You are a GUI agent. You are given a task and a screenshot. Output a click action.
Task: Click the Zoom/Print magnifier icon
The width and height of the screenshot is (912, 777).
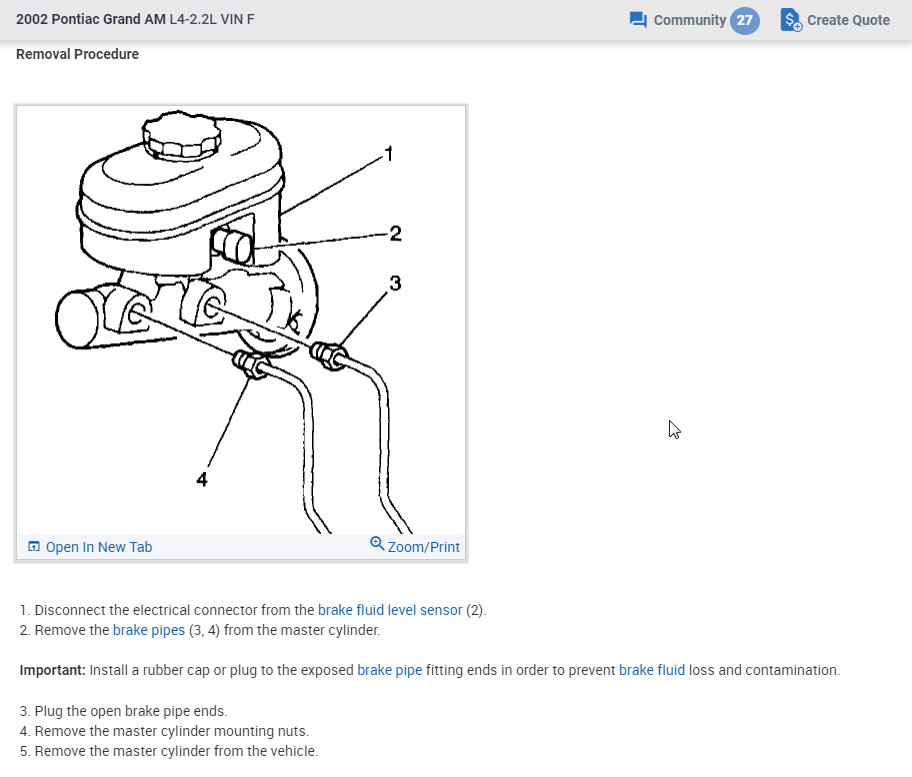[x=377, y=544]
